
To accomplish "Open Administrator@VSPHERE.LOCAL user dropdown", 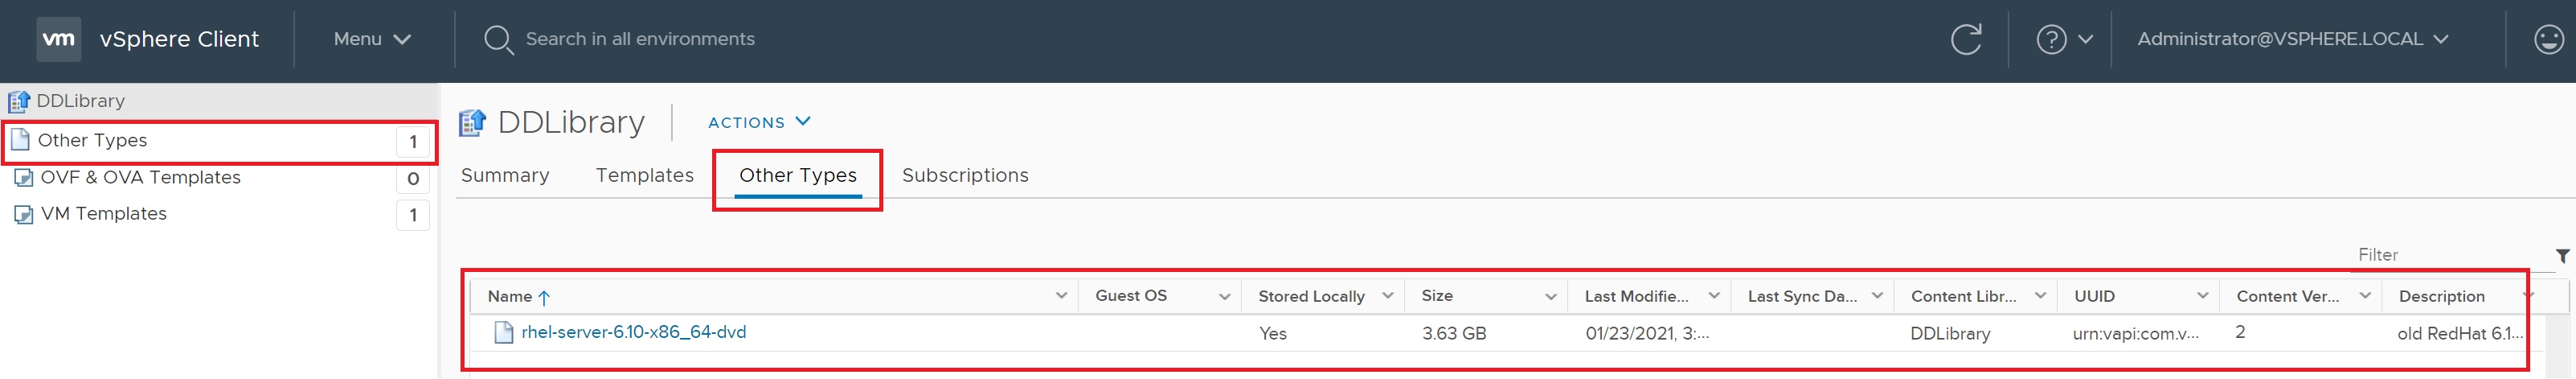I will 2292,39.
